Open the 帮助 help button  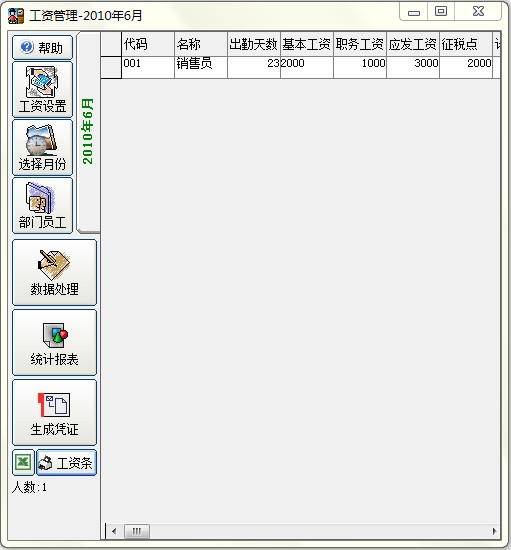(x=42, y=47)
